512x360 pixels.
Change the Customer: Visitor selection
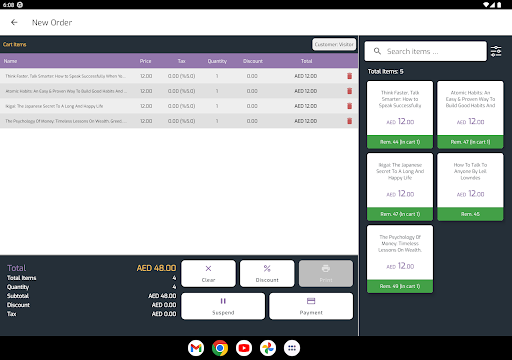334,44
